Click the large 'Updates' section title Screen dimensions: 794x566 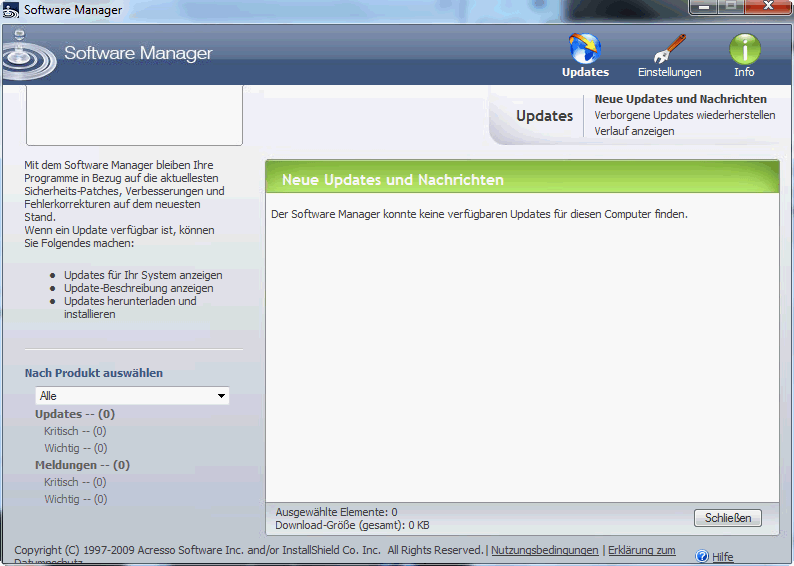pyautogui.click(x=544, y=116)
